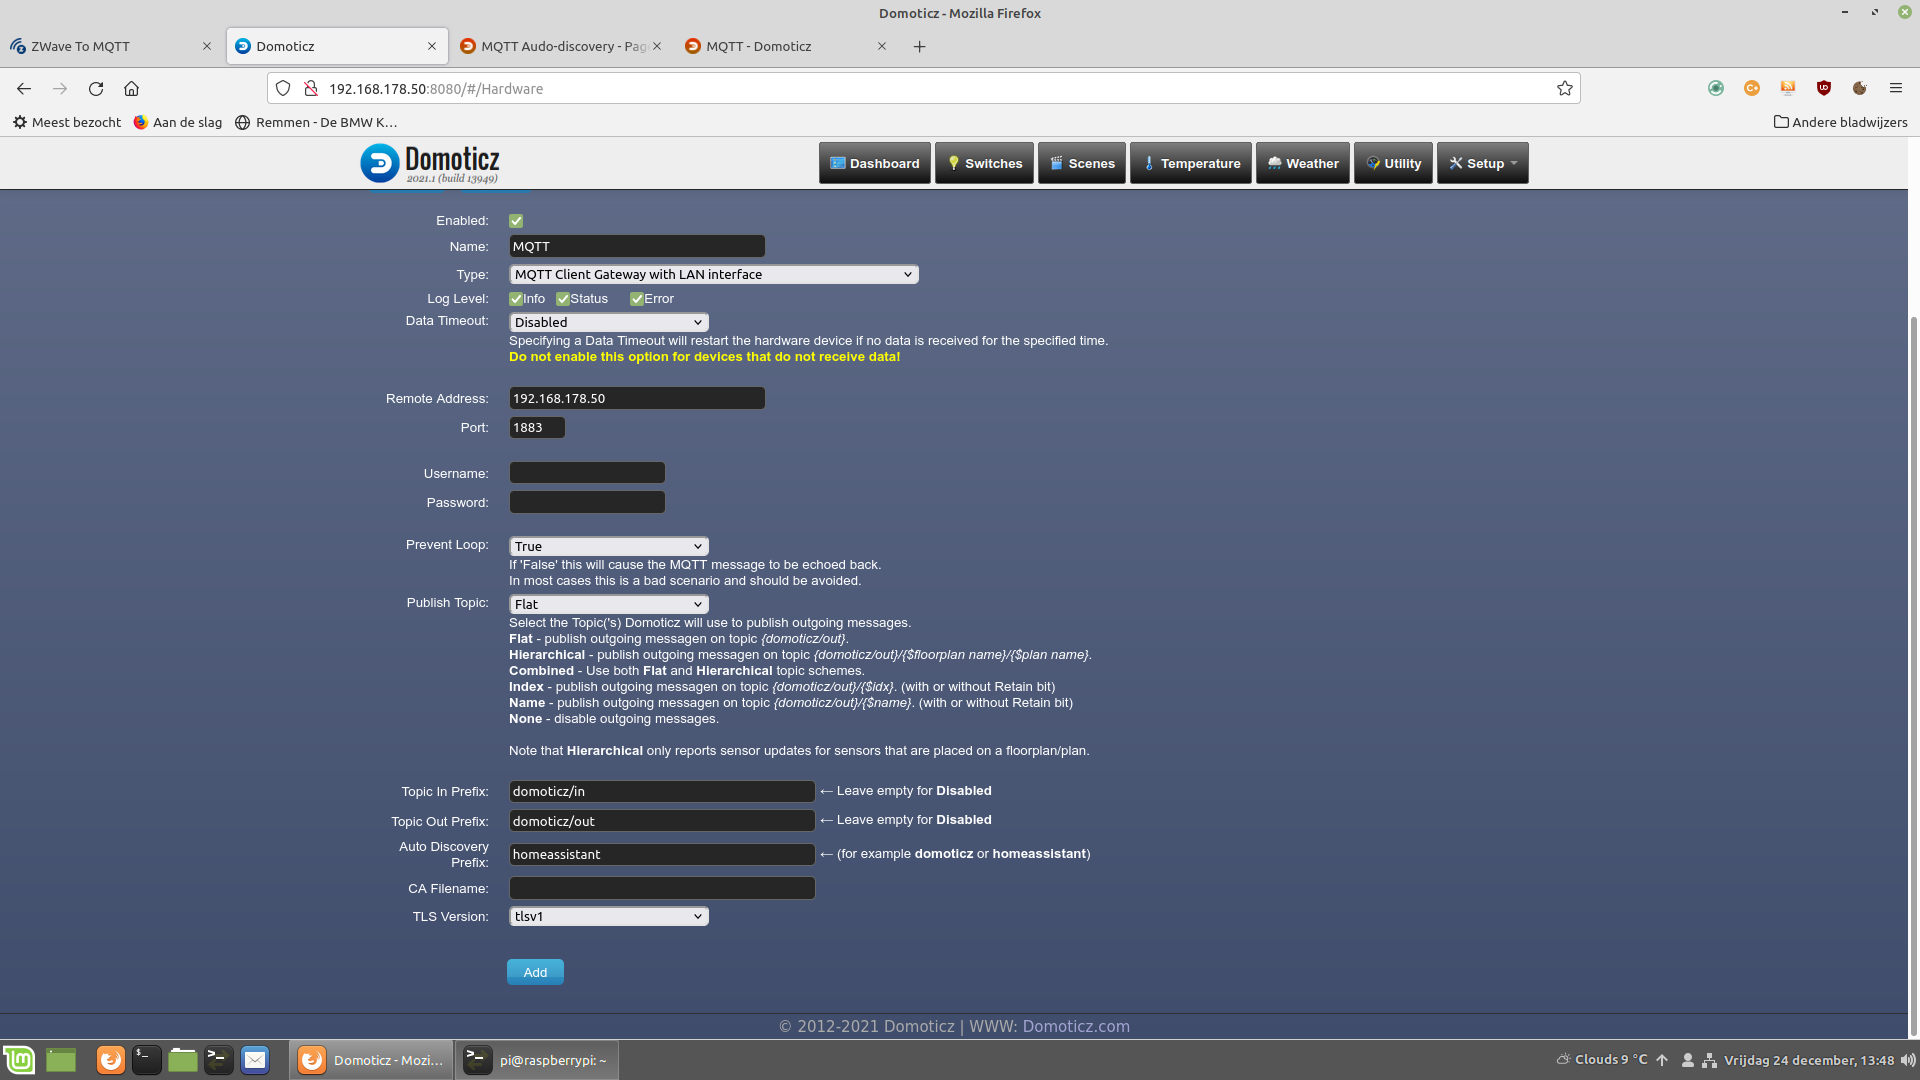The width and height of the screenshot is (1920, 1080).
Task: Open the Prevent Loop dropdown
Action: pos(609,546)
